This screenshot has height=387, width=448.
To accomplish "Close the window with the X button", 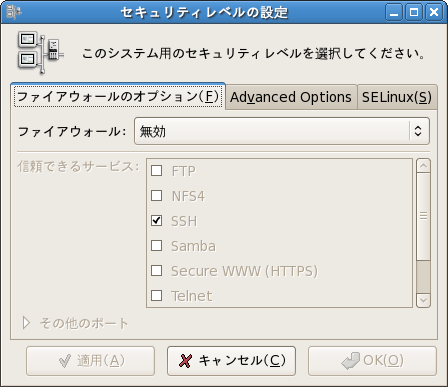I will pyautogui.click(x=434, y=12).
